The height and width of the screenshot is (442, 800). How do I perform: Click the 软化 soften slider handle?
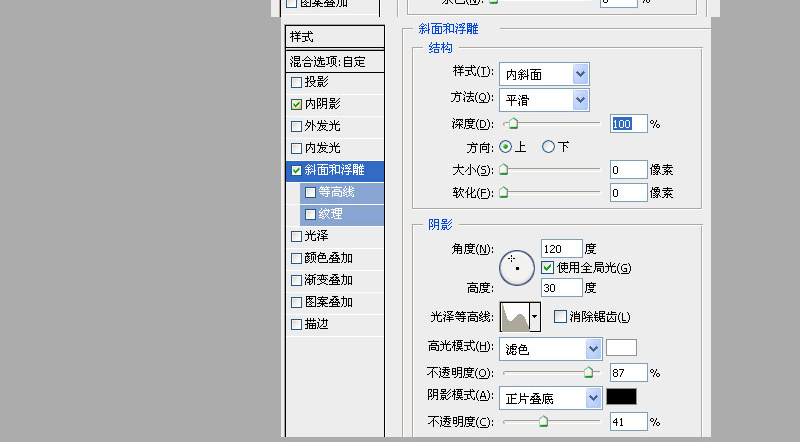tap(504, 192)
